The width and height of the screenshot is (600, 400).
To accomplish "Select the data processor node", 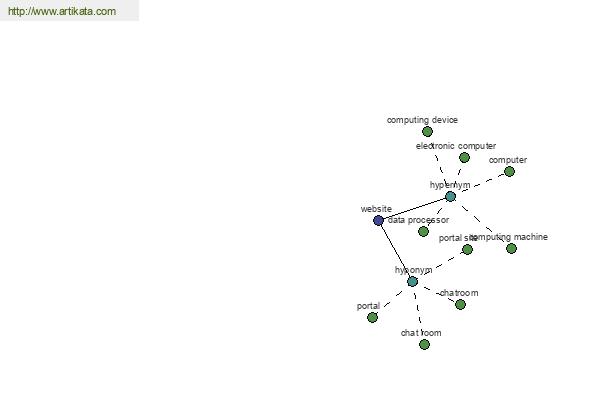I will pos(423,232).
